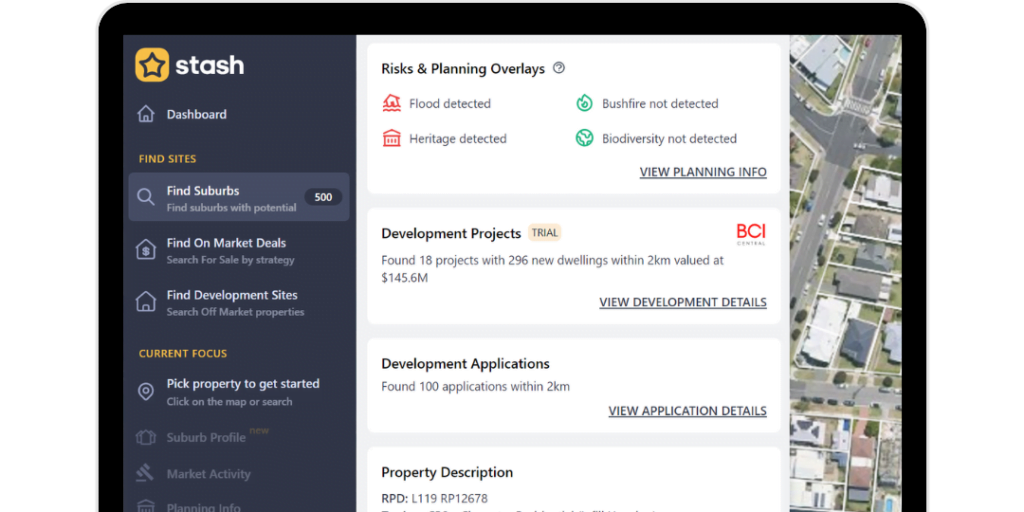Click the Heritage detected icon

(x=392, y=138)
